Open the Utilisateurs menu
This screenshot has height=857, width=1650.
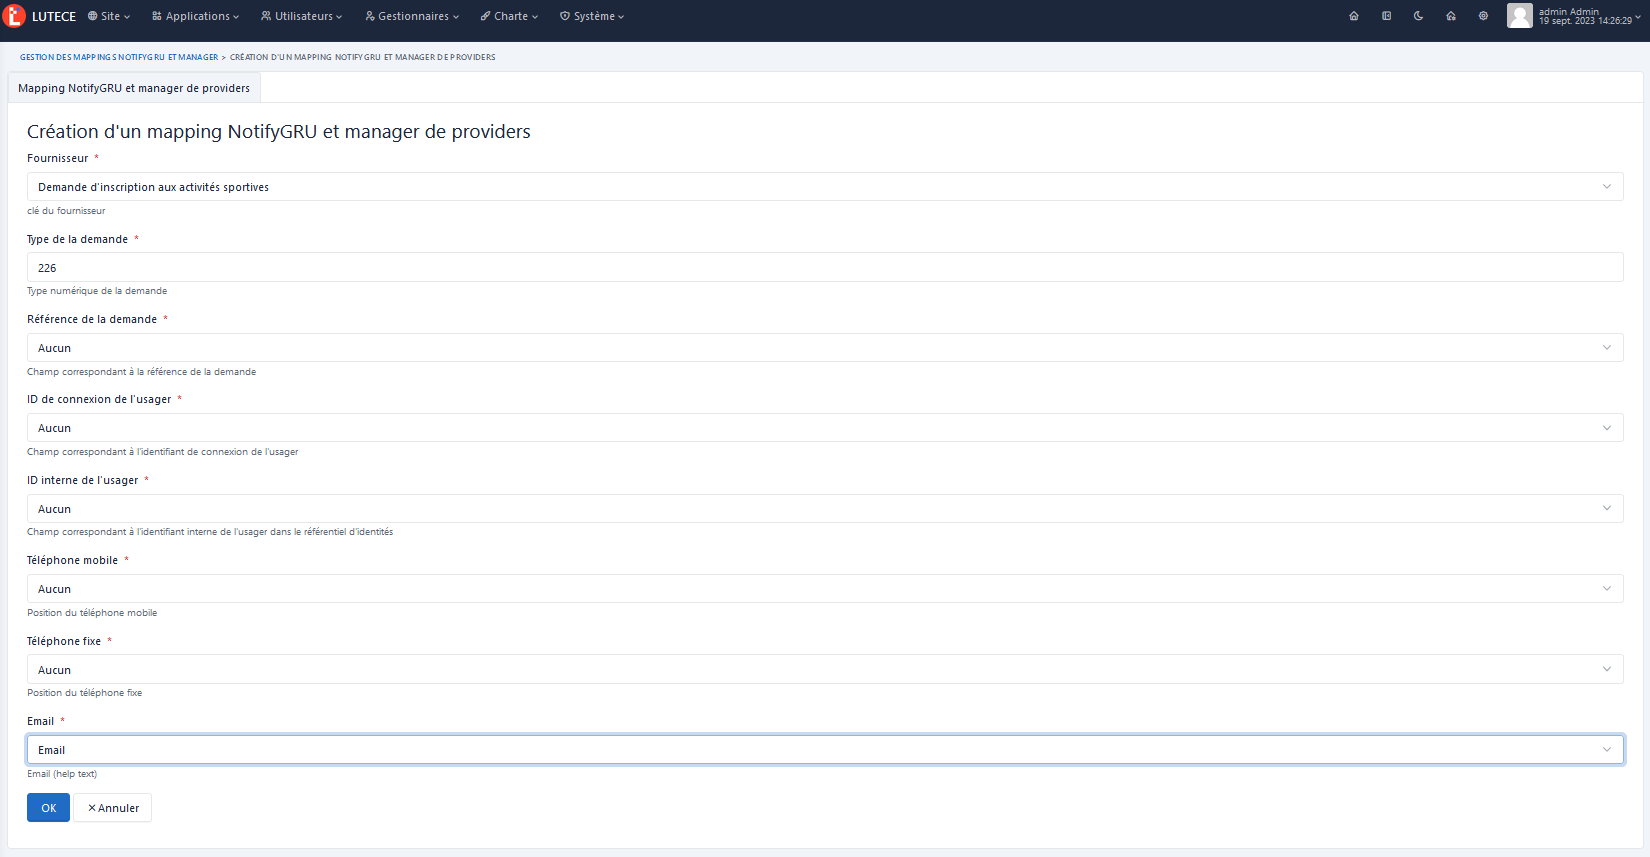pos(302,16)
